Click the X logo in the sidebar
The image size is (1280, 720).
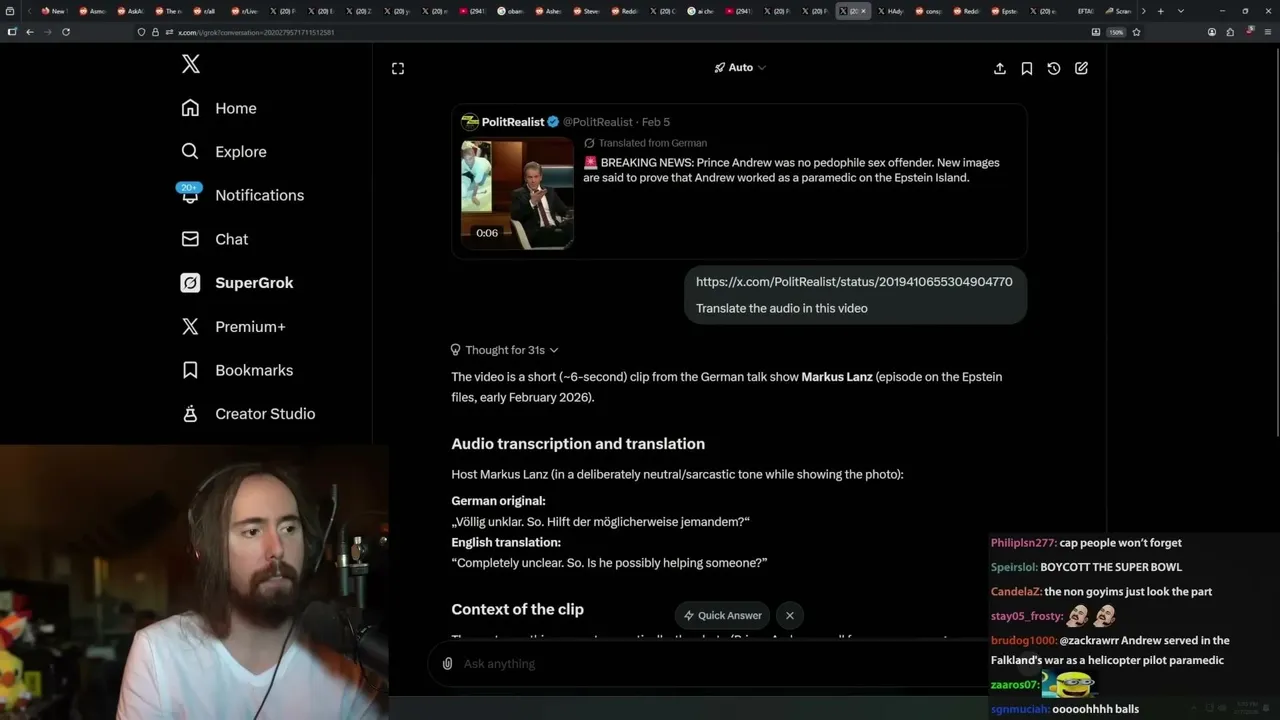[x=191, y=64]
